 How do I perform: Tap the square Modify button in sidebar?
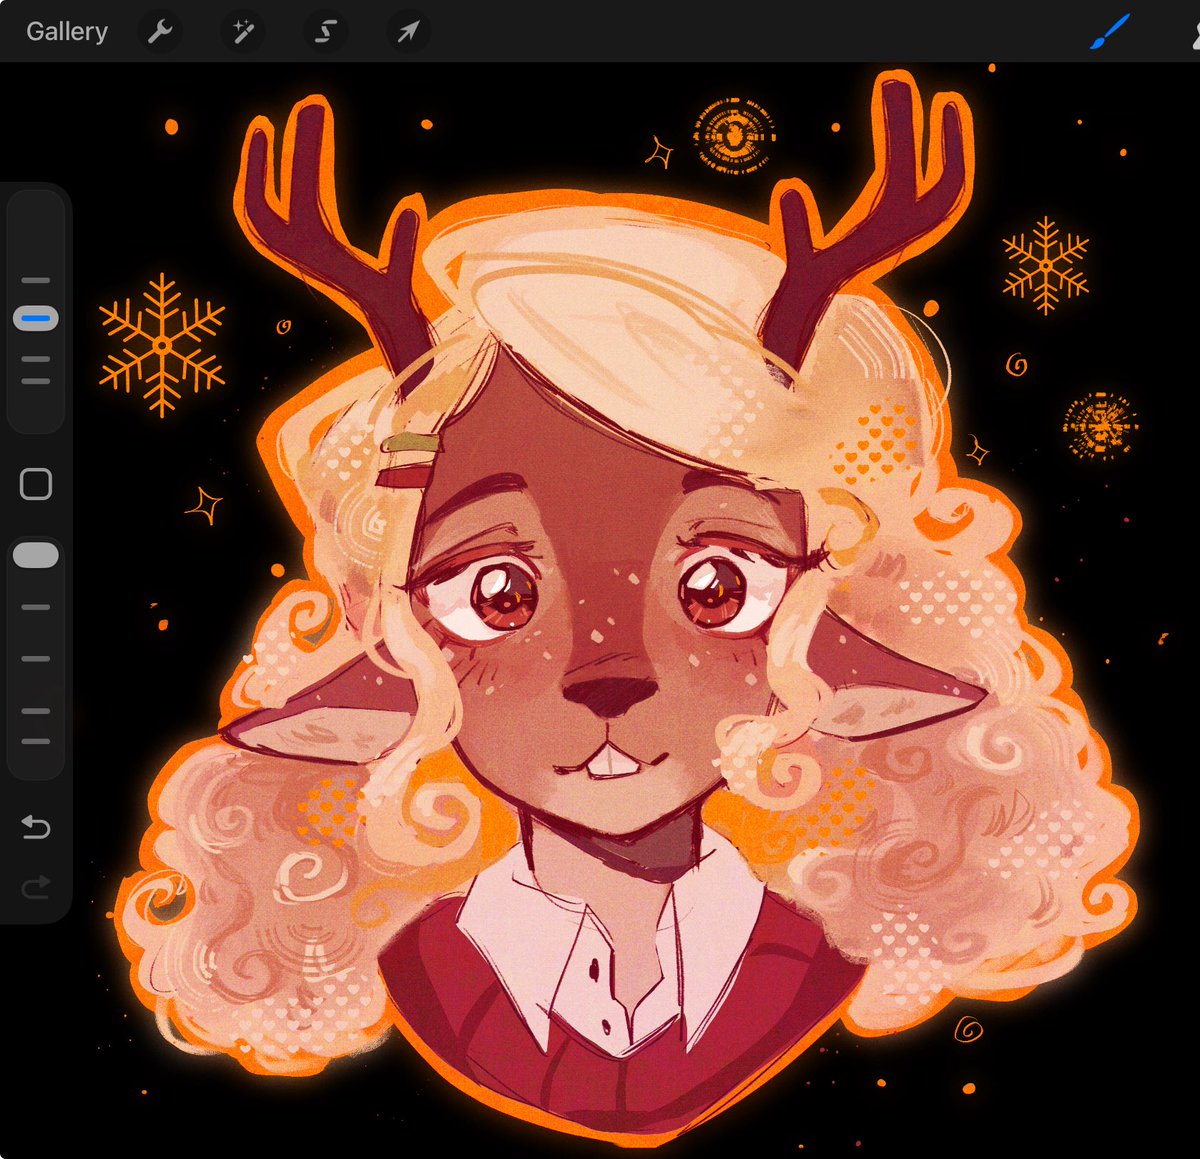coord(36,484)
